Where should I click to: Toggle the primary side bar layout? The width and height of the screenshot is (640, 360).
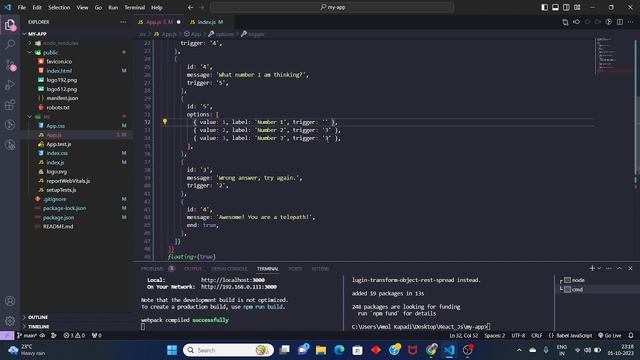point(544,7)
